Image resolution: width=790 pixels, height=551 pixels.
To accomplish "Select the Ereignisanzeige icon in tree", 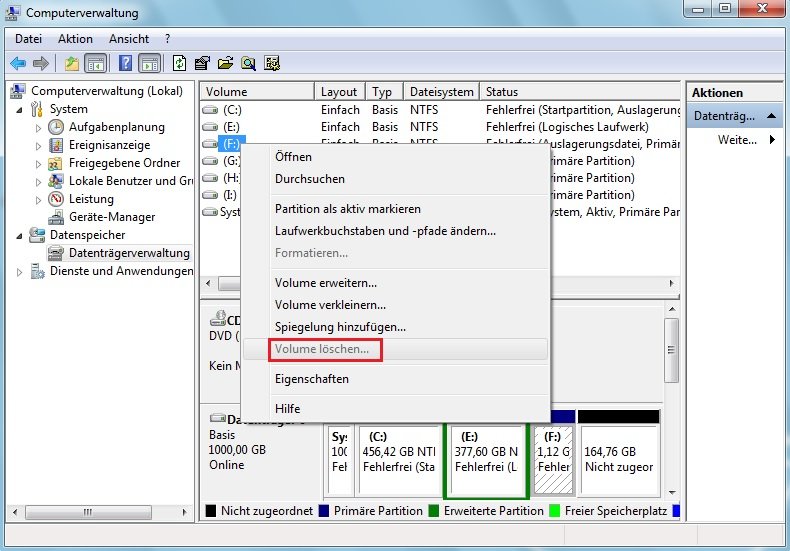I will click(56, 145).
